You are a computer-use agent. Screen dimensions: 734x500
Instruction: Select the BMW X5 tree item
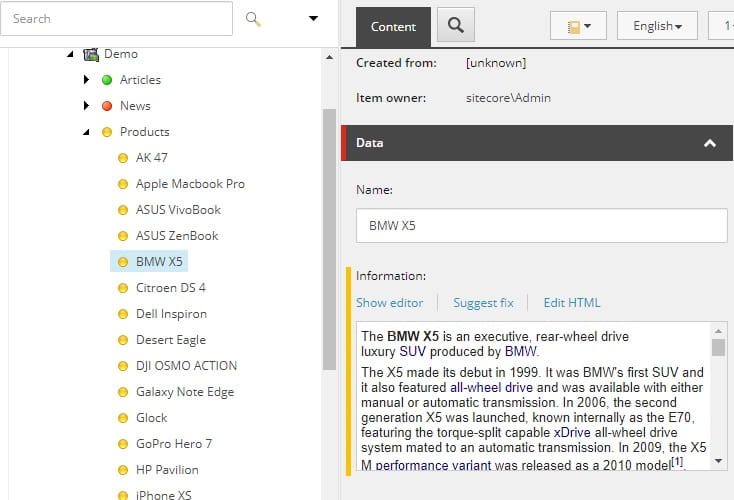point(159,262)
